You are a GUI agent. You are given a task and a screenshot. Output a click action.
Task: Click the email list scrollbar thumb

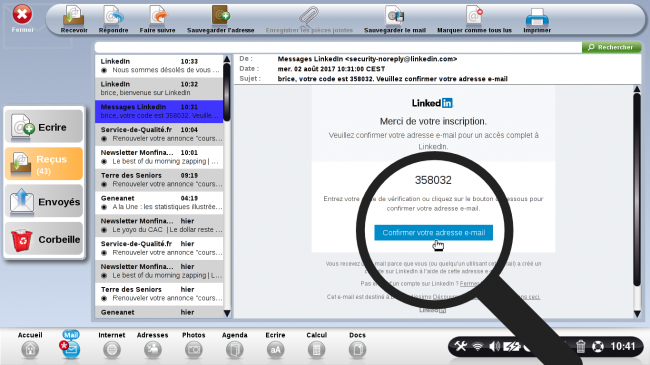(227, 92)
